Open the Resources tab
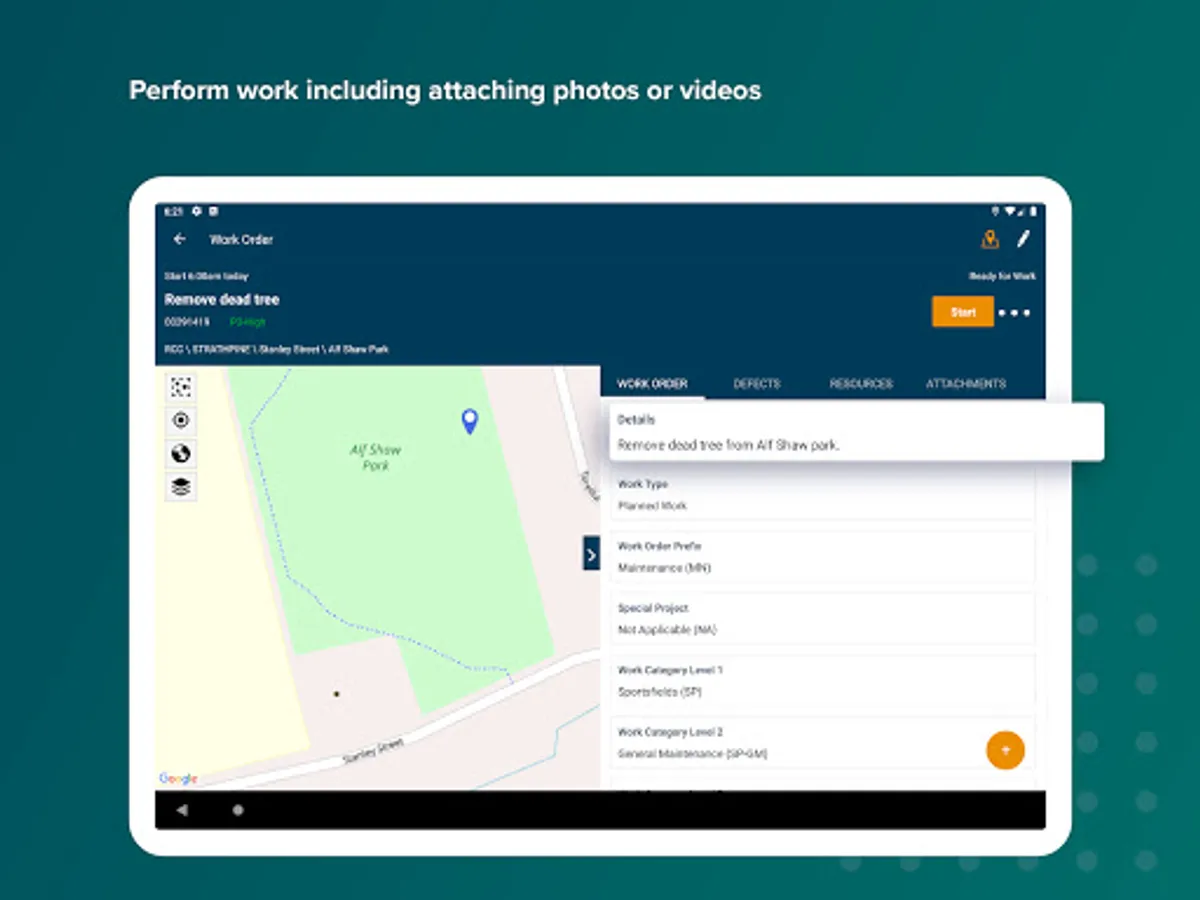 coord(861,383)
